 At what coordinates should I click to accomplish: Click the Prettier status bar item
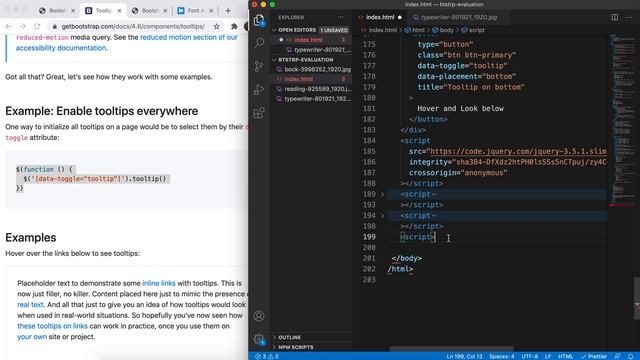[x=594, y=356]
